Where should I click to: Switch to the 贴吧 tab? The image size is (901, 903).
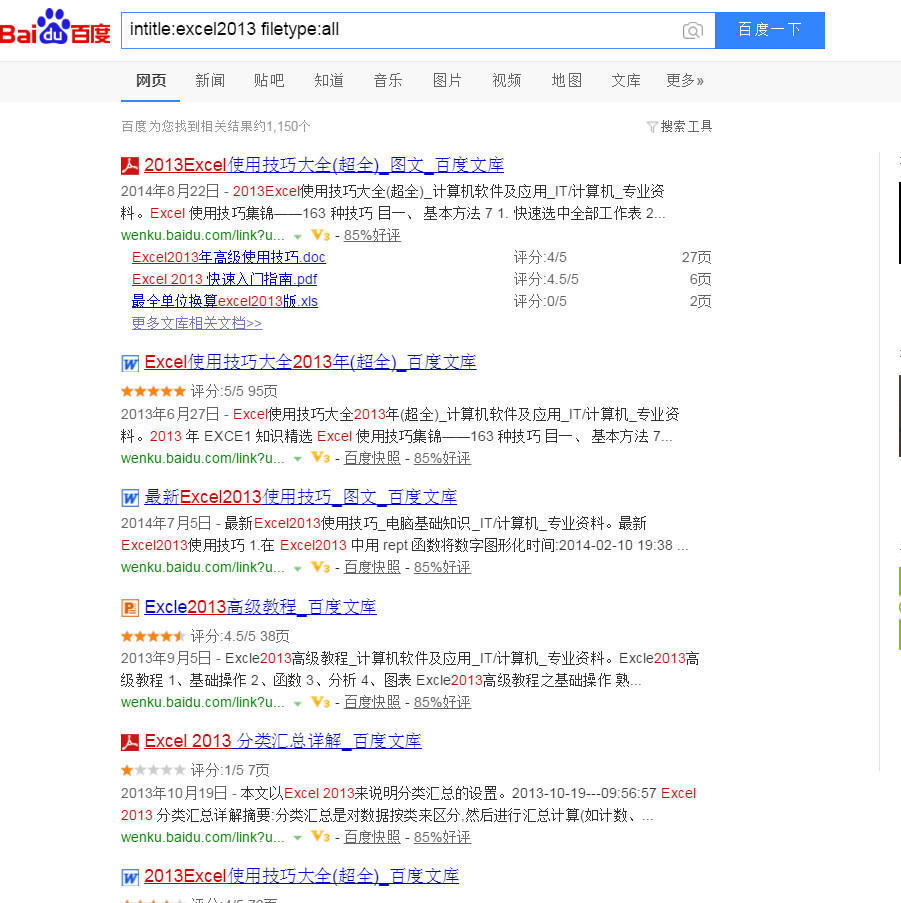(x=269, y=81)
